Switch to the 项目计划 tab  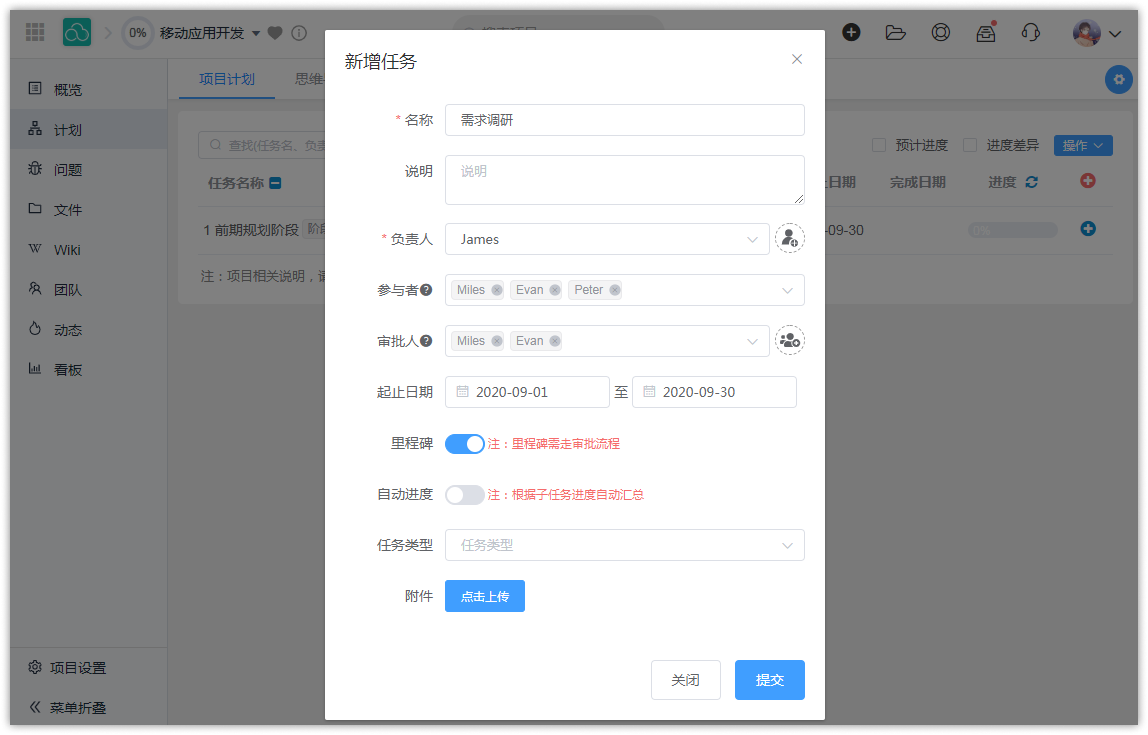[x=227, y=79]
